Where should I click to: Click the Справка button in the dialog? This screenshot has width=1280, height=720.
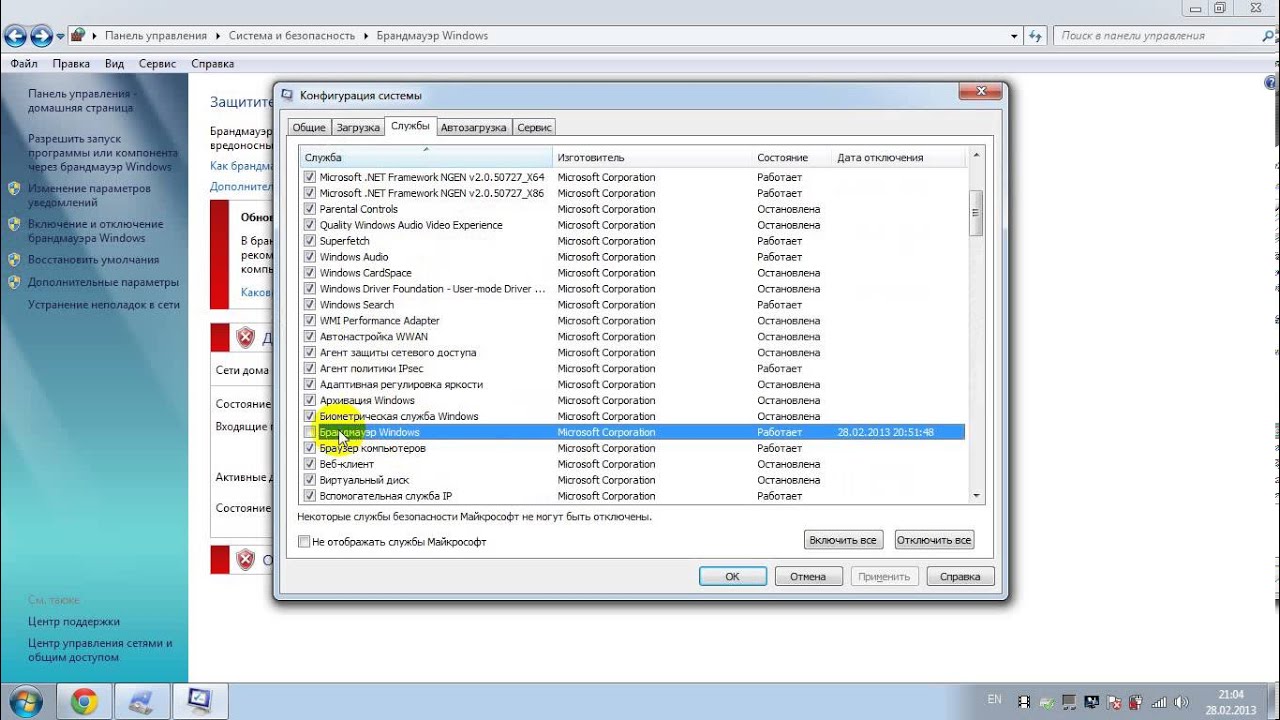click(961, 577)
